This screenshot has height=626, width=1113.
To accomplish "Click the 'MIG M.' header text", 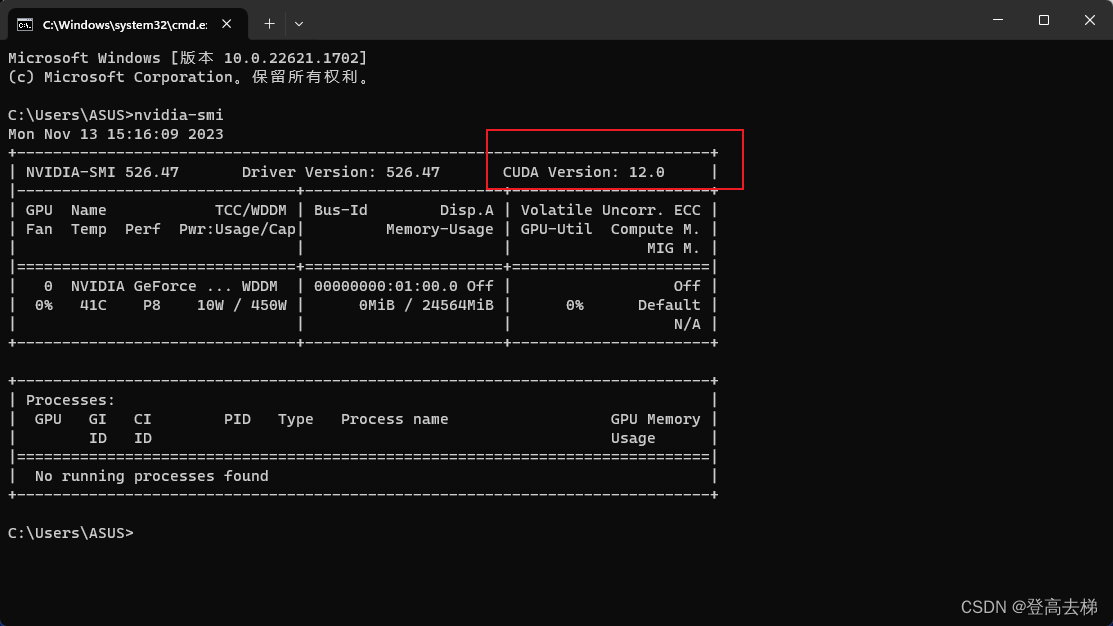I will [x=673, y=248].
